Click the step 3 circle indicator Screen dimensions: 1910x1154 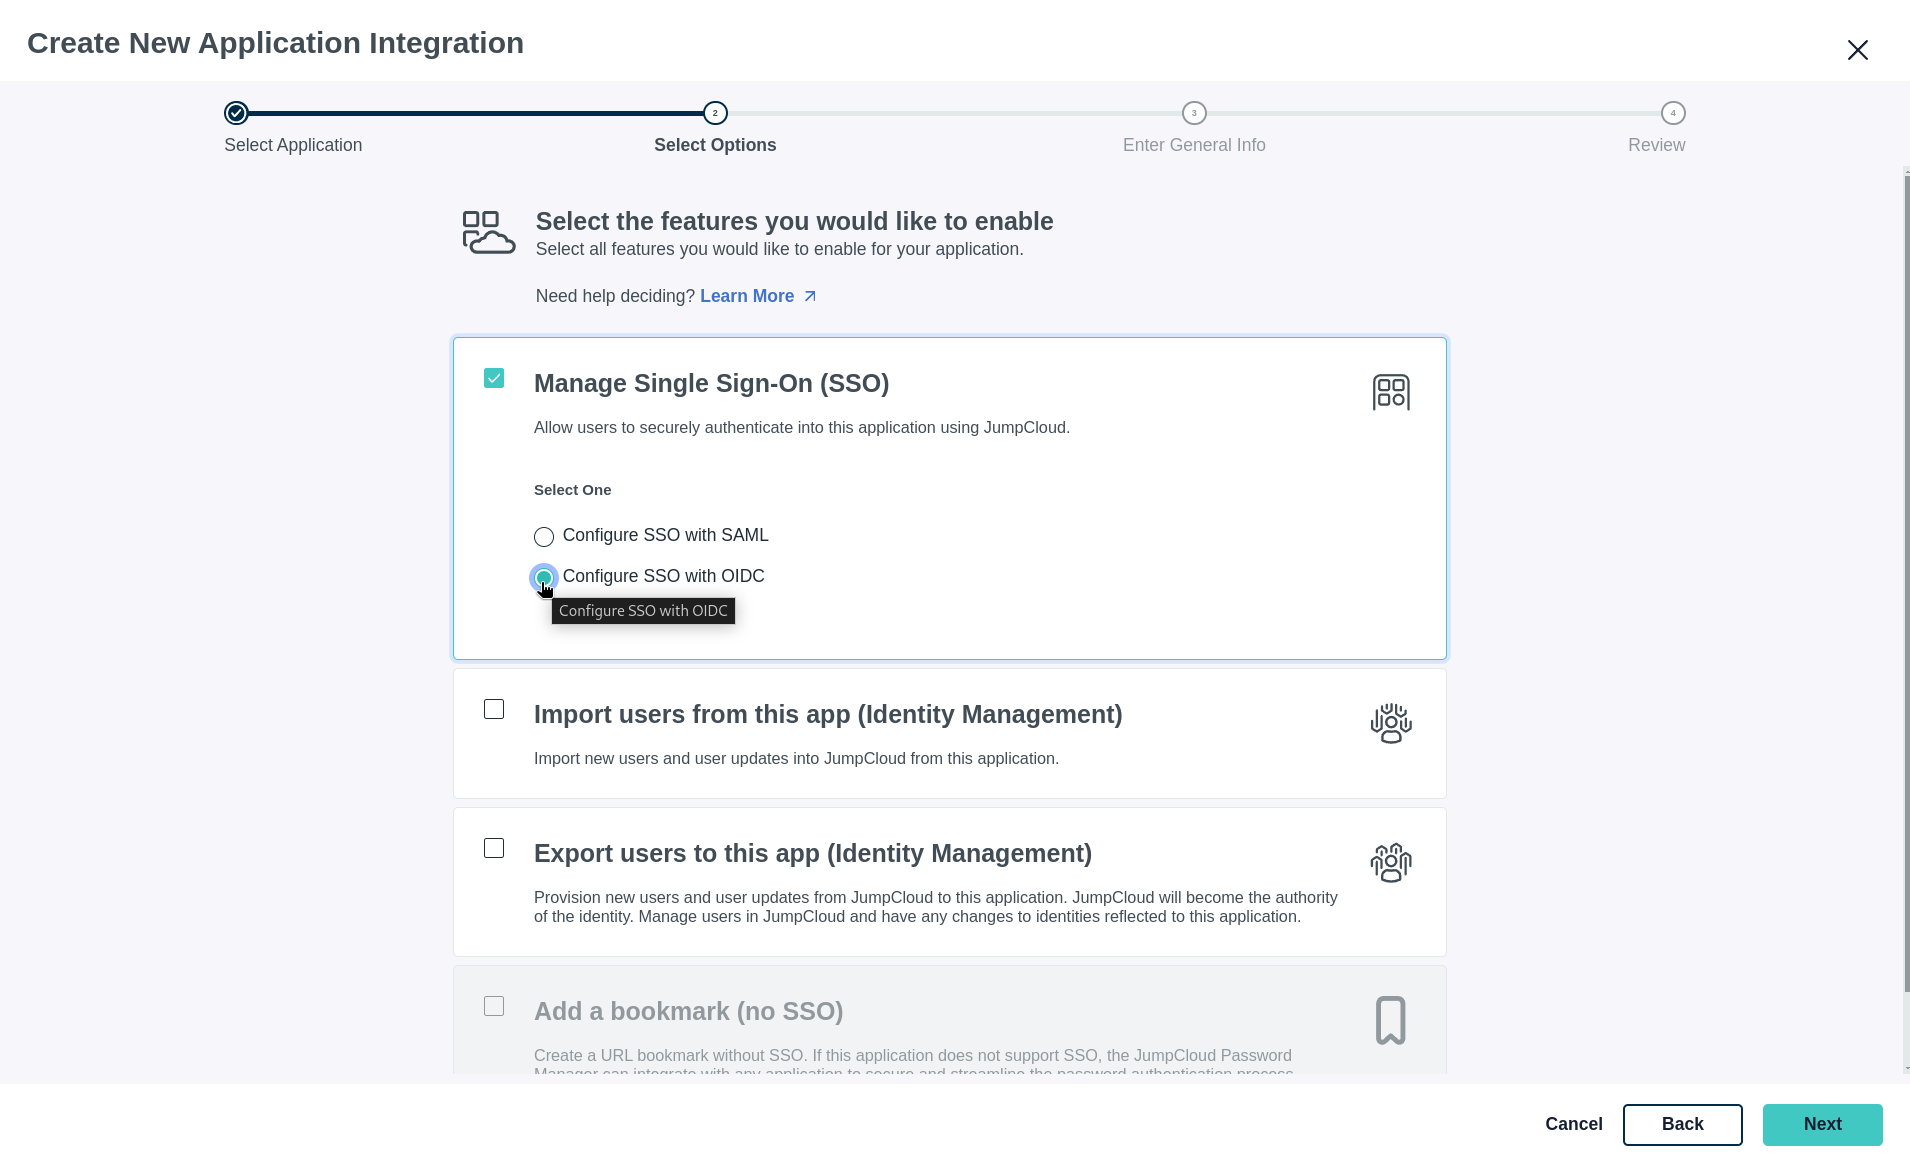1194,113
